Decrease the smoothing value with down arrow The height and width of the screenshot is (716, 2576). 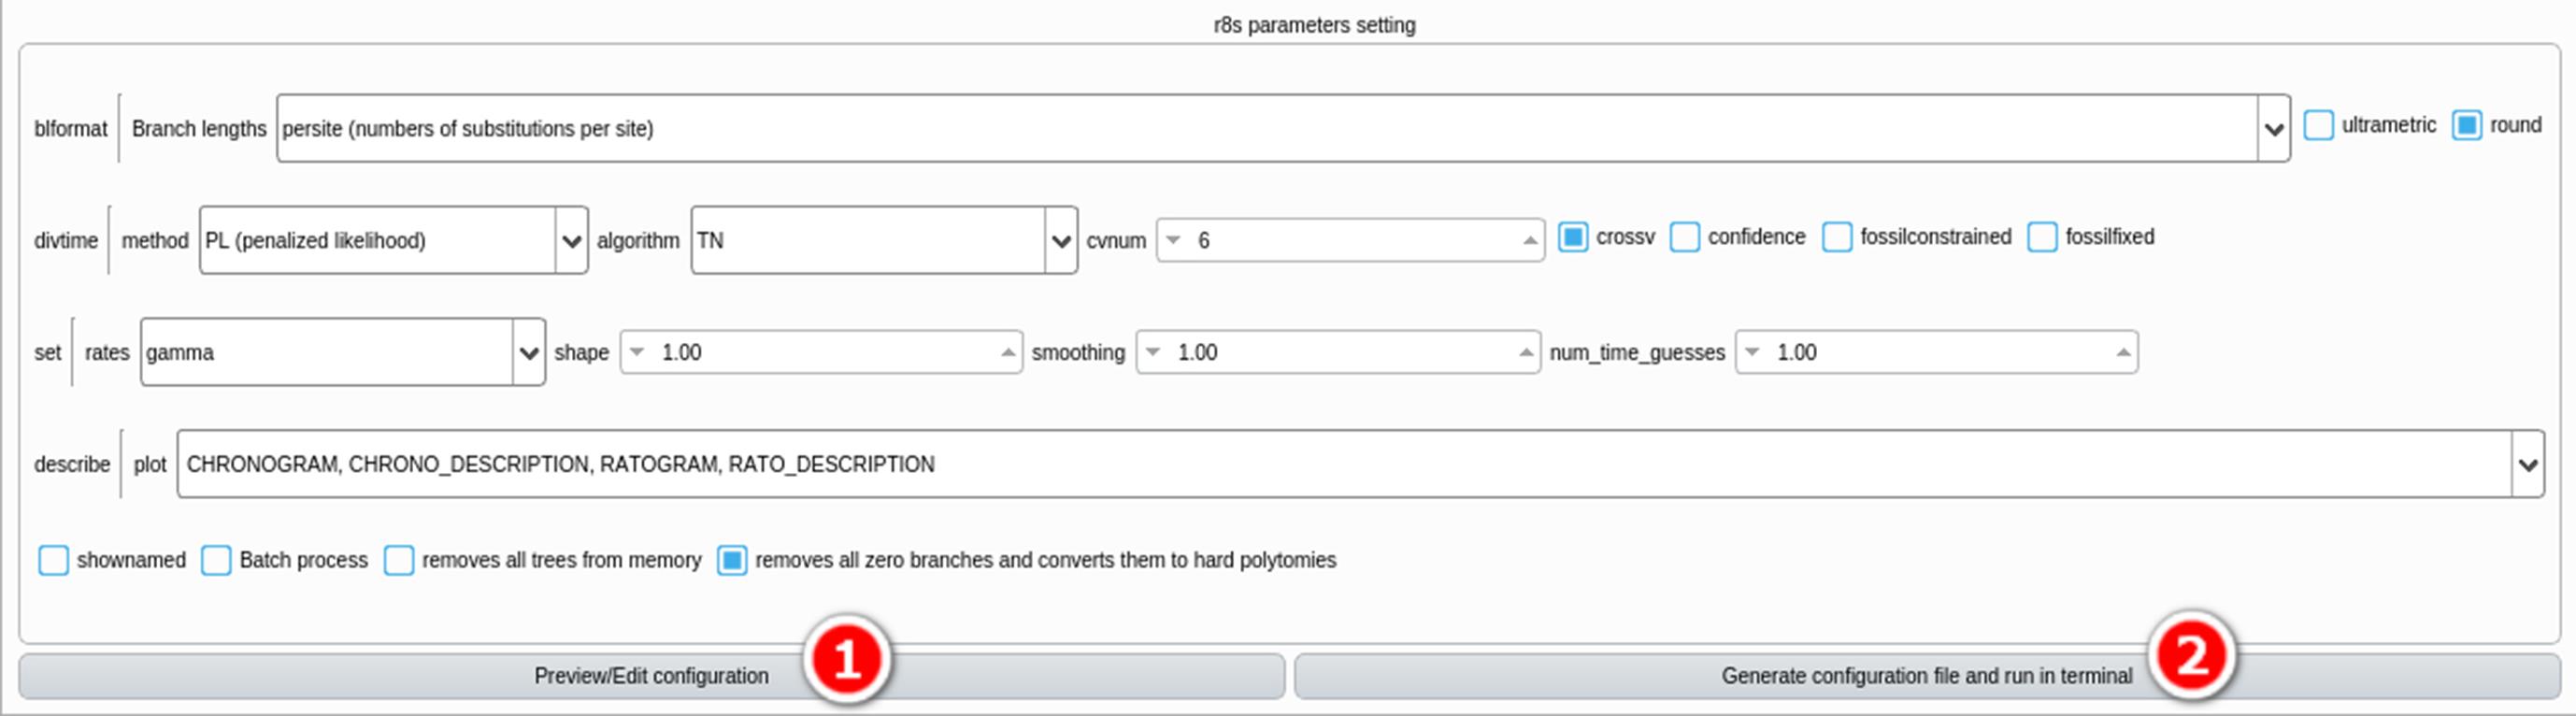[x=1153, y=352]
